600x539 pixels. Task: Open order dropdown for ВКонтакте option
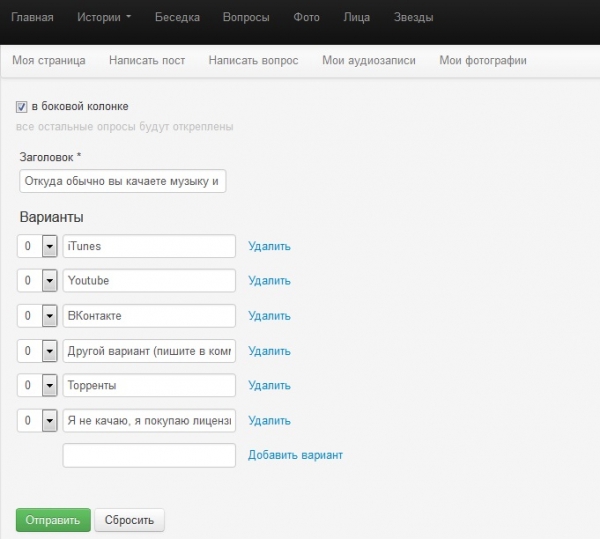point(38,316)
